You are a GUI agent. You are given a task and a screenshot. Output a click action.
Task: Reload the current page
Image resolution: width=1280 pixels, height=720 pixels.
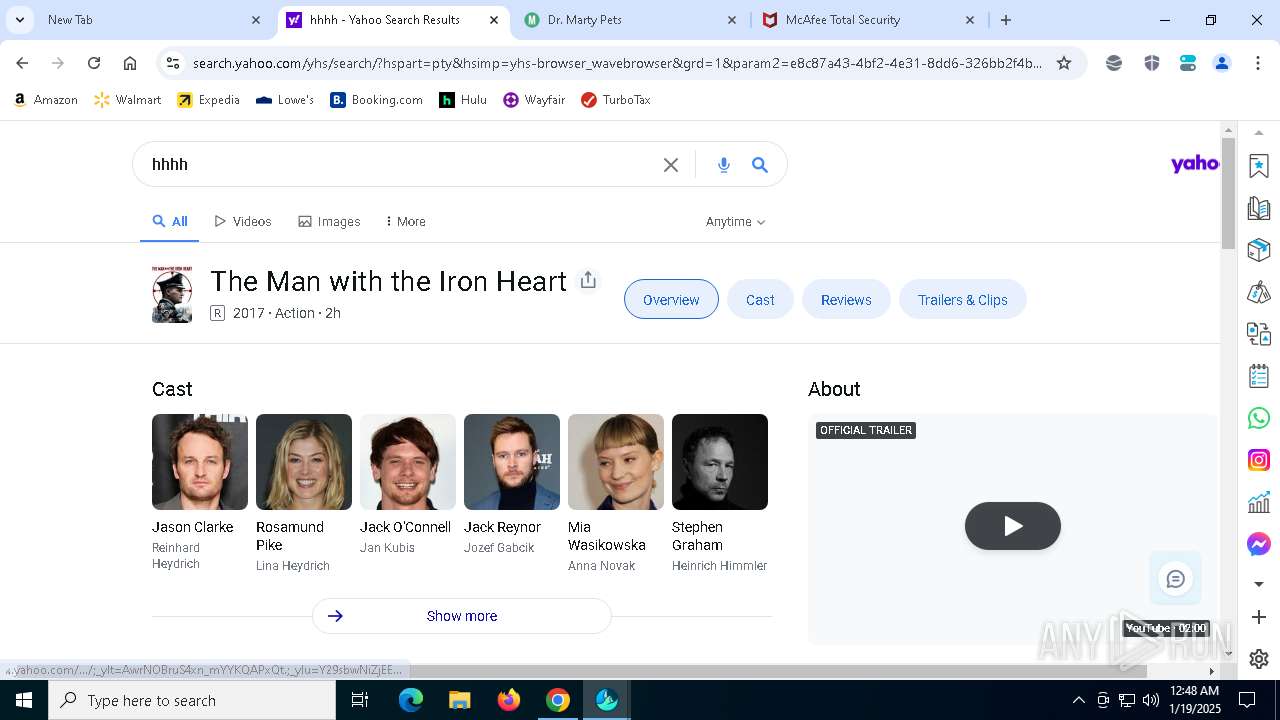(x=94, y=63)
